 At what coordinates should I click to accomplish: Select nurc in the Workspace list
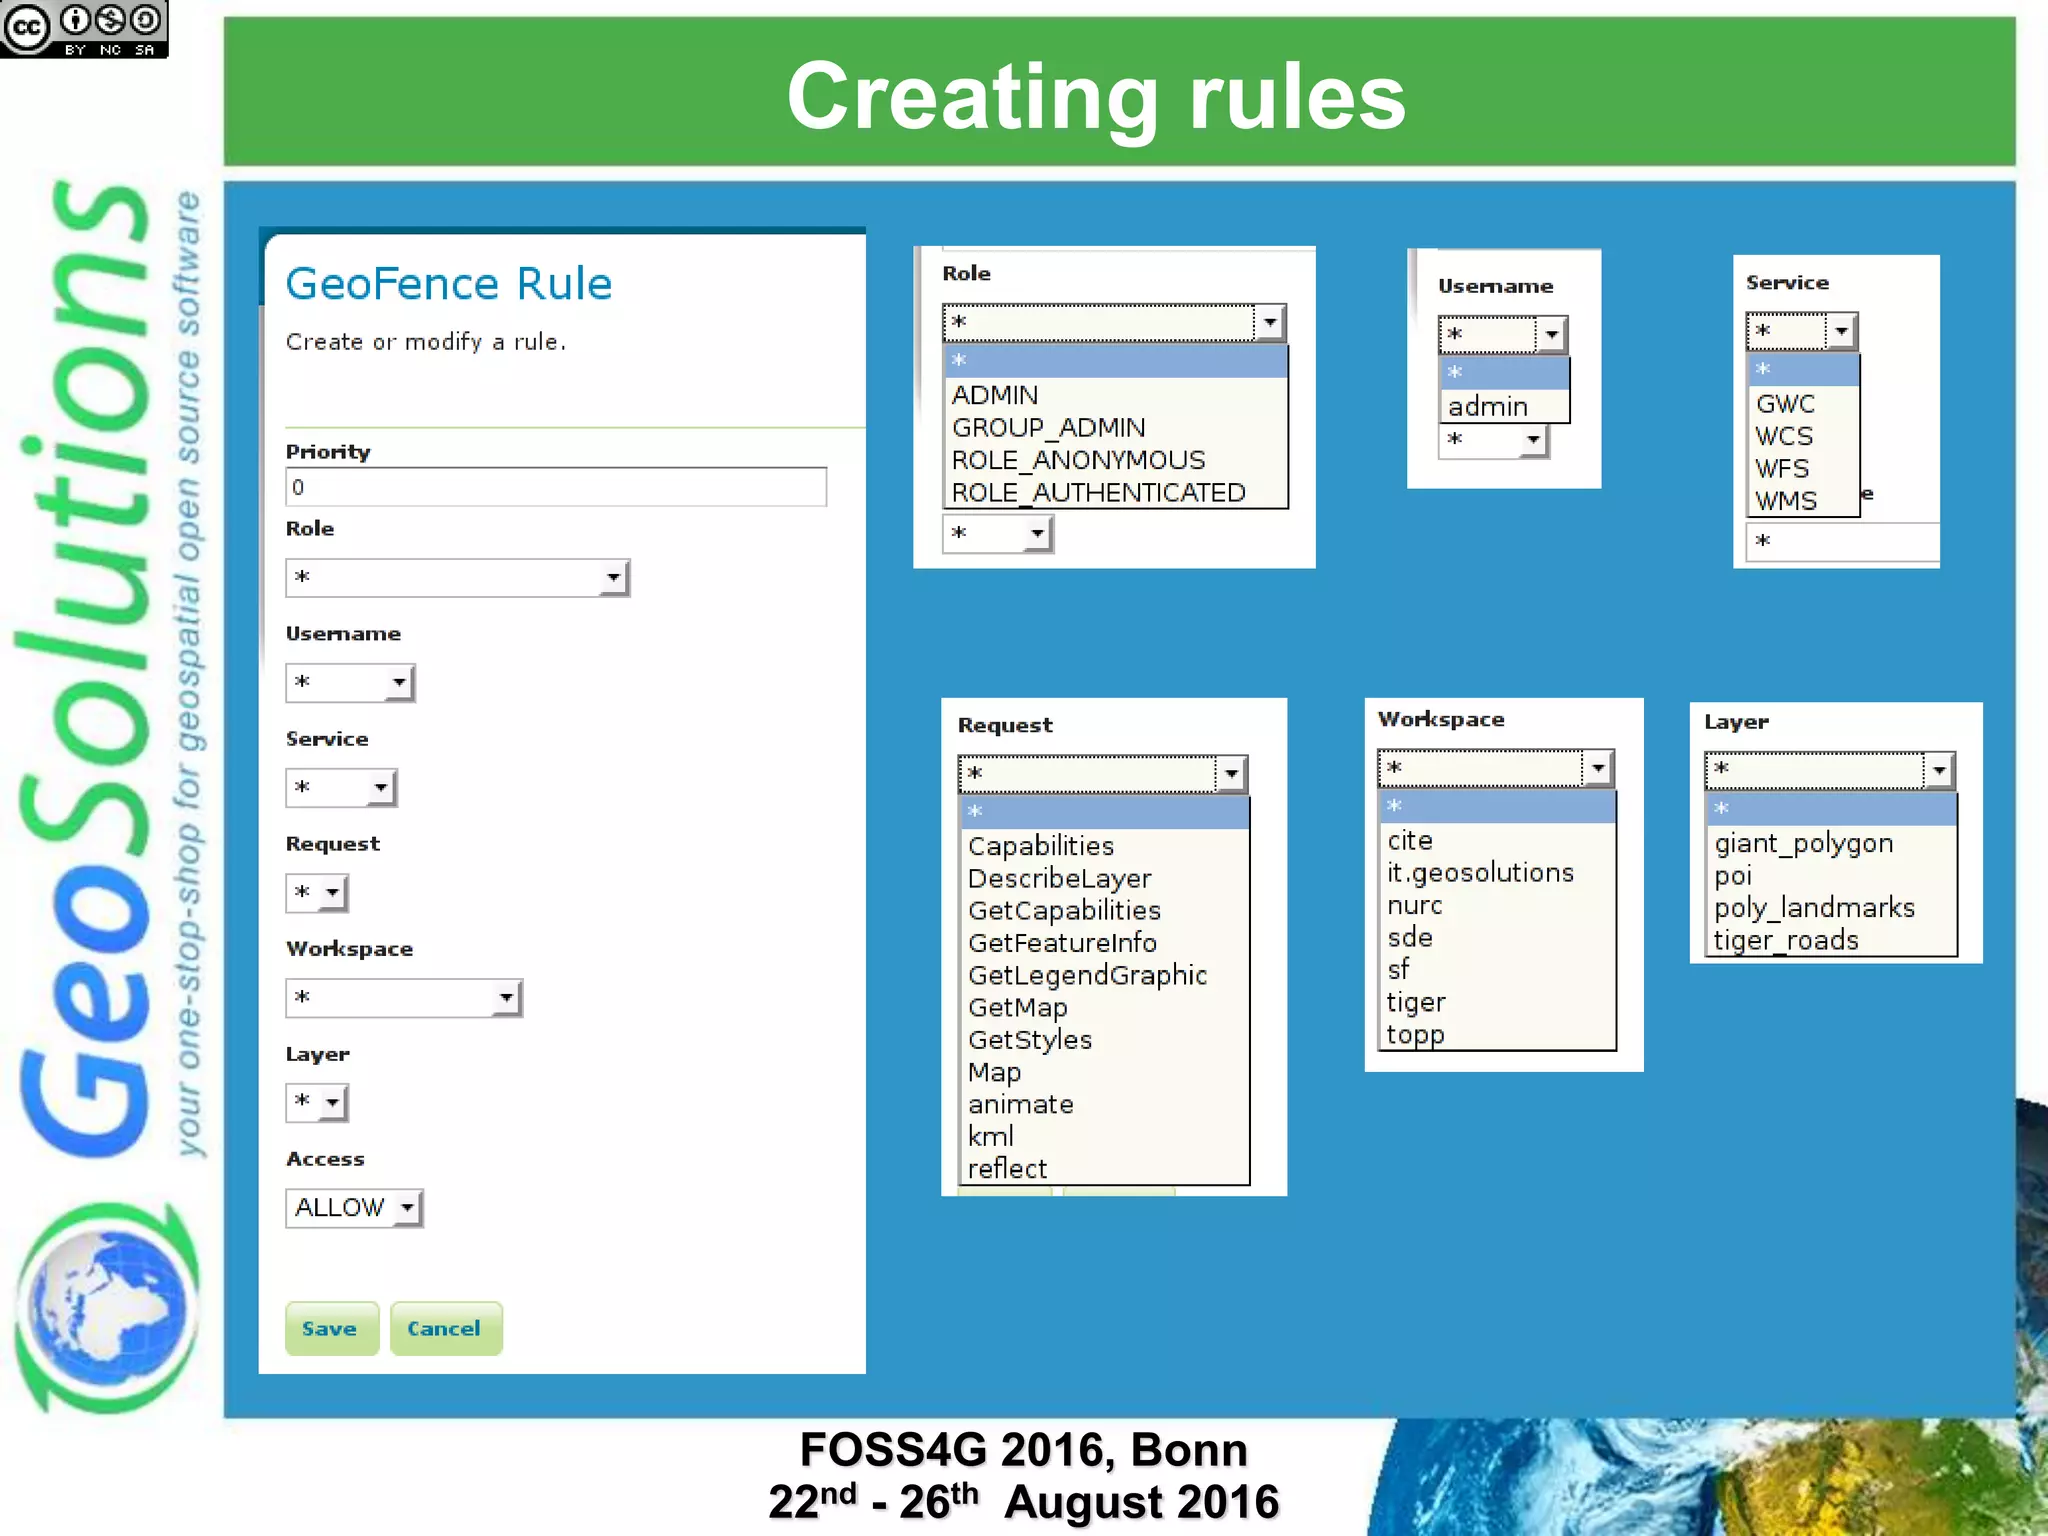pyautogui.click(x=1497, y=905)
